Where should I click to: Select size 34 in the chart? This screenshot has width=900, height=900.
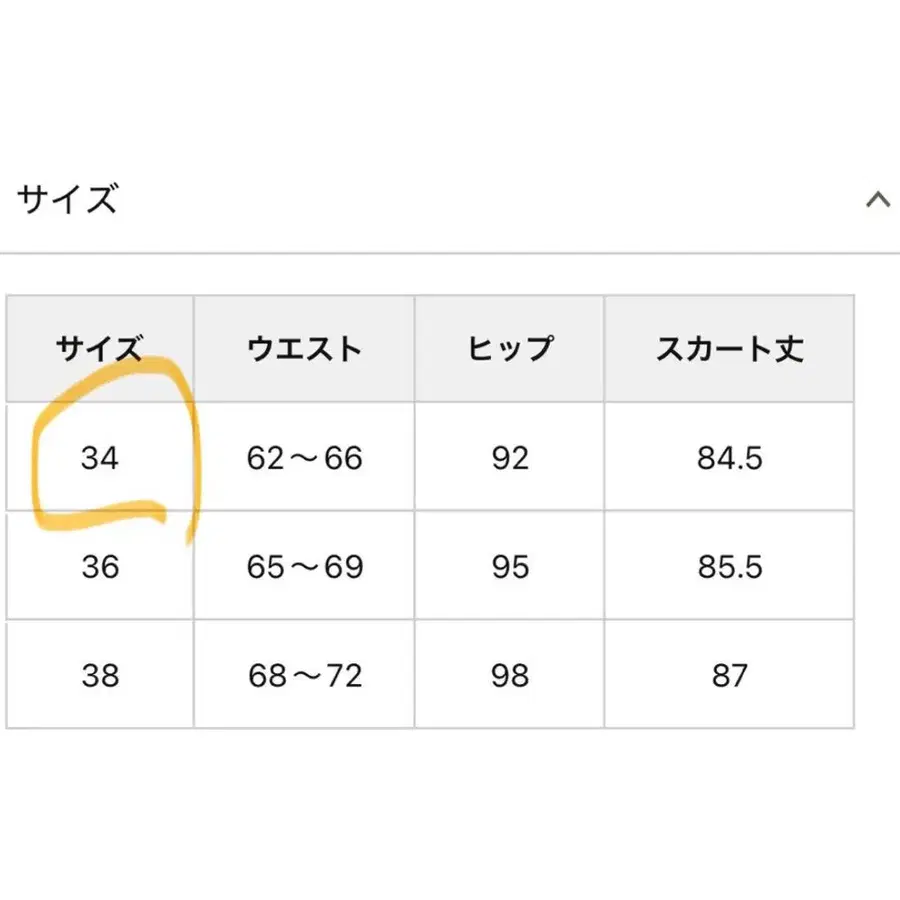pyautogui.click(x=101, y=457)
